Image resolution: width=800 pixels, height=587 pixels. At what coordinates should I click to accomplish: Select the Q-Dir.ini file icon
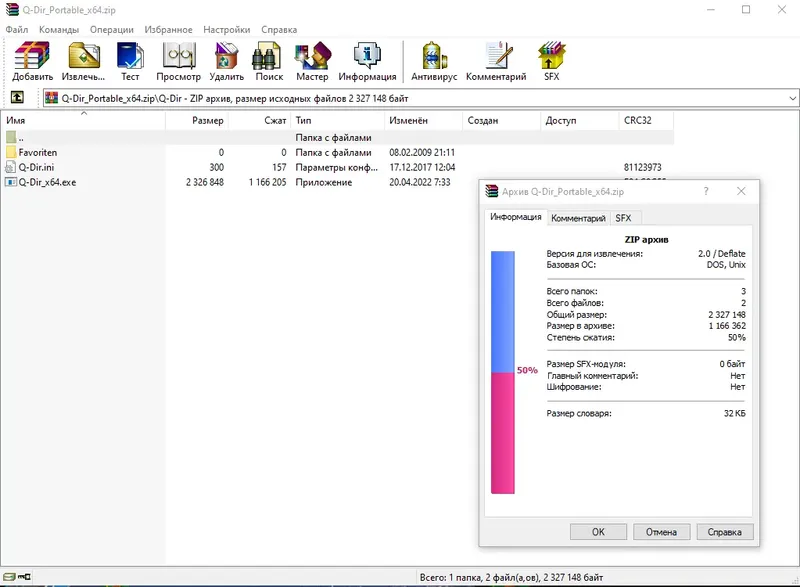pyautogui.click(x=11, y=167)
